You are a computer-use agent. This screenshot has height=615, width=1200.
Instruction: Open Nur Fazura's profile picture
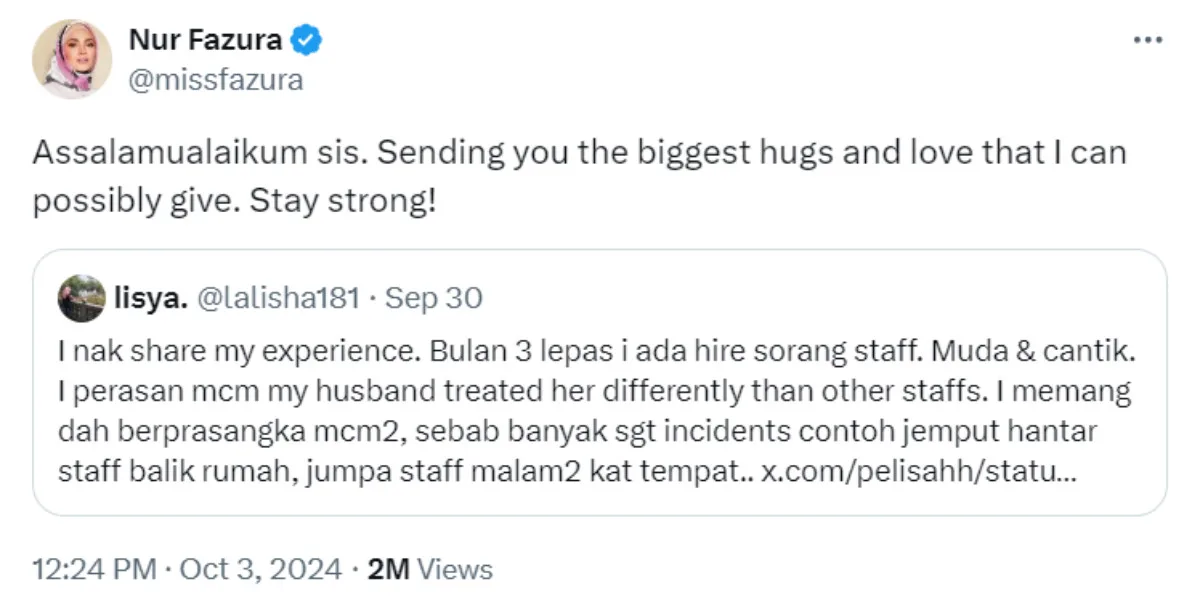click(72, 59)
